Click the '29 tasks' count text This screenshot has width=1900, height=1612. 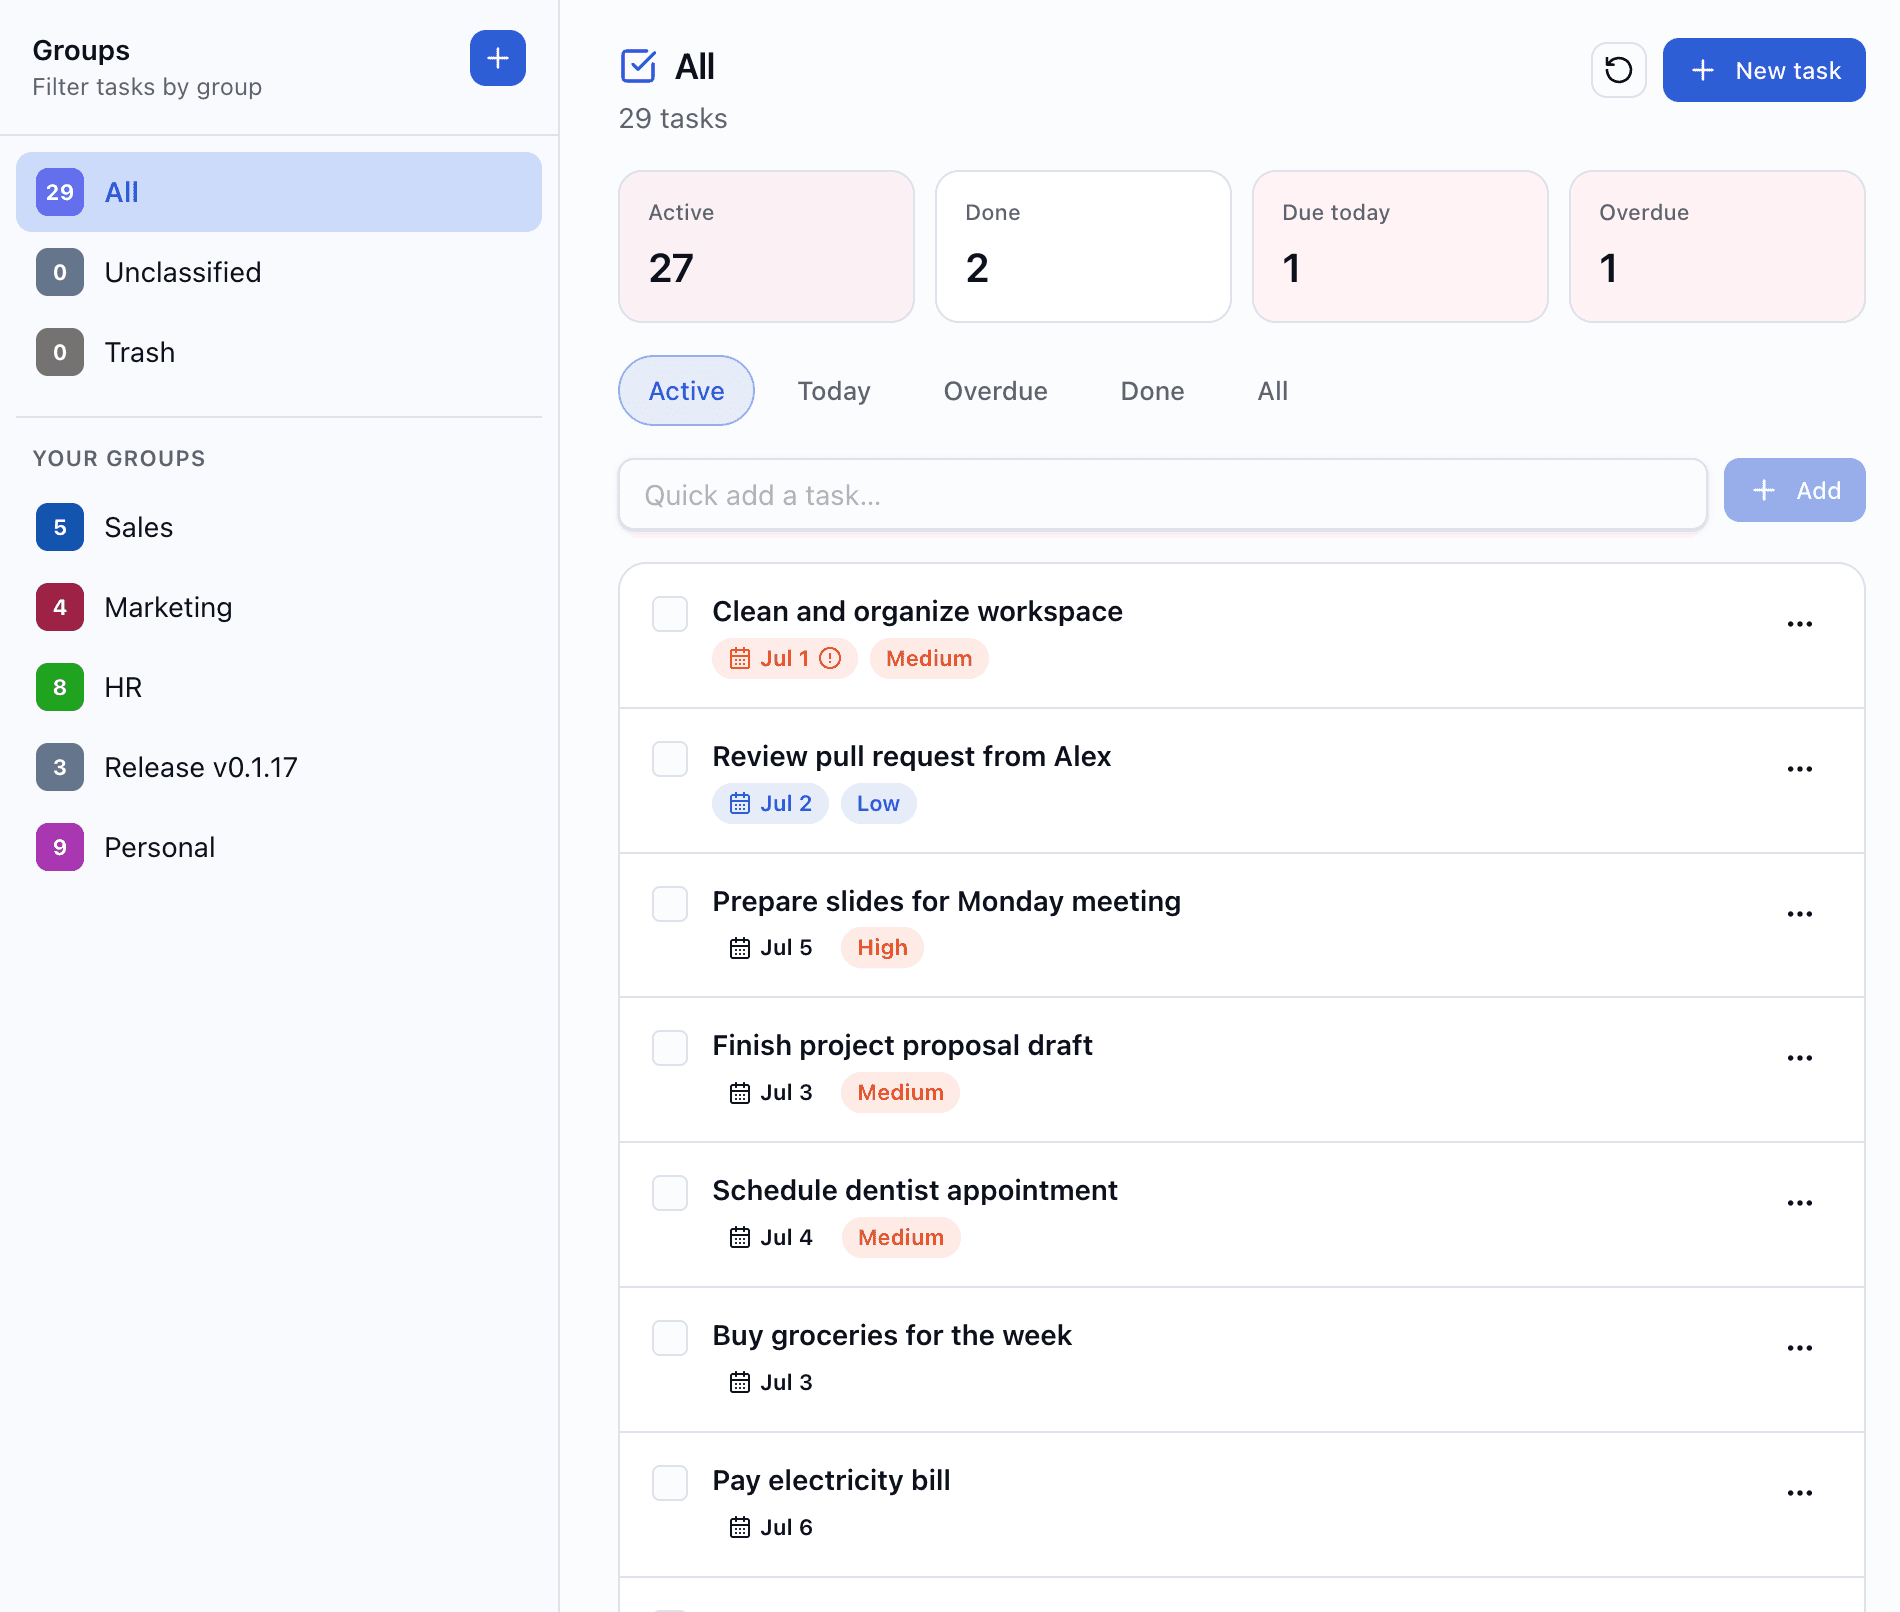tap(673, 118)
